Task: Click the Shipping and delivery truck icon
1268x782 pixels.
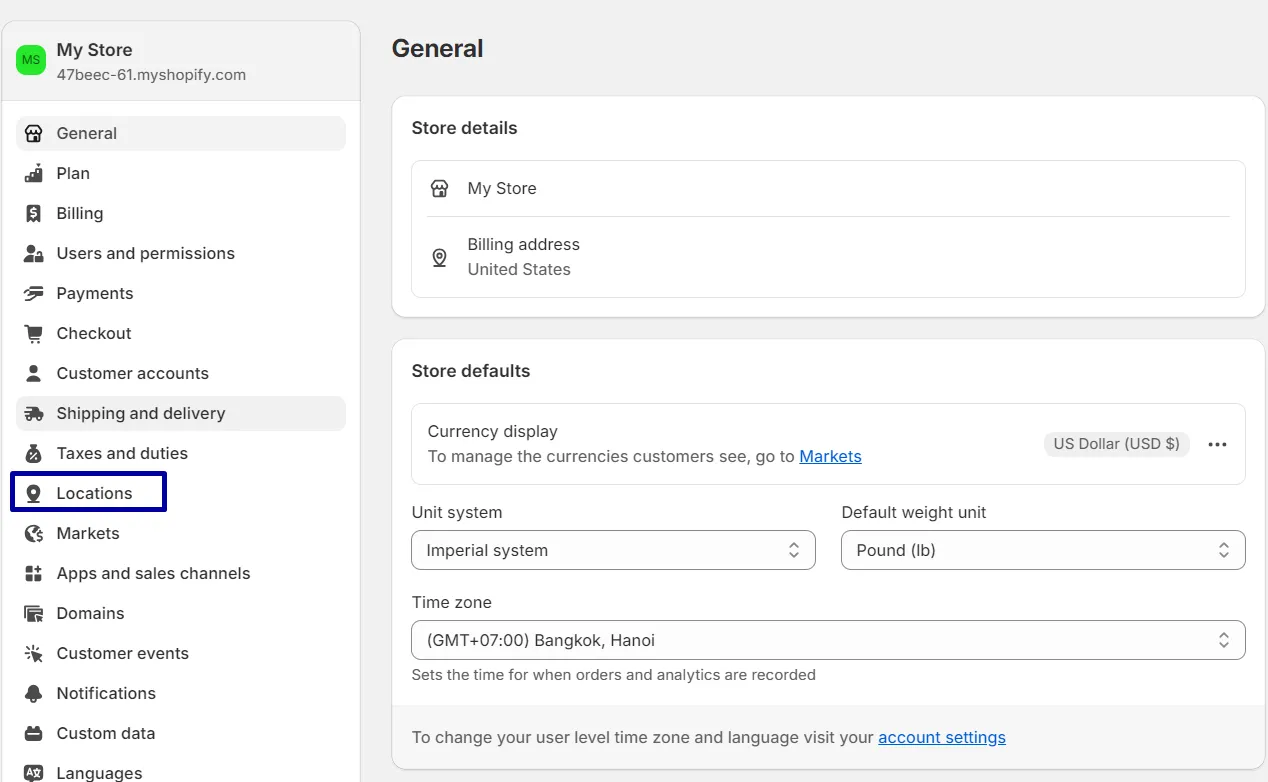Action: (34, 413)
